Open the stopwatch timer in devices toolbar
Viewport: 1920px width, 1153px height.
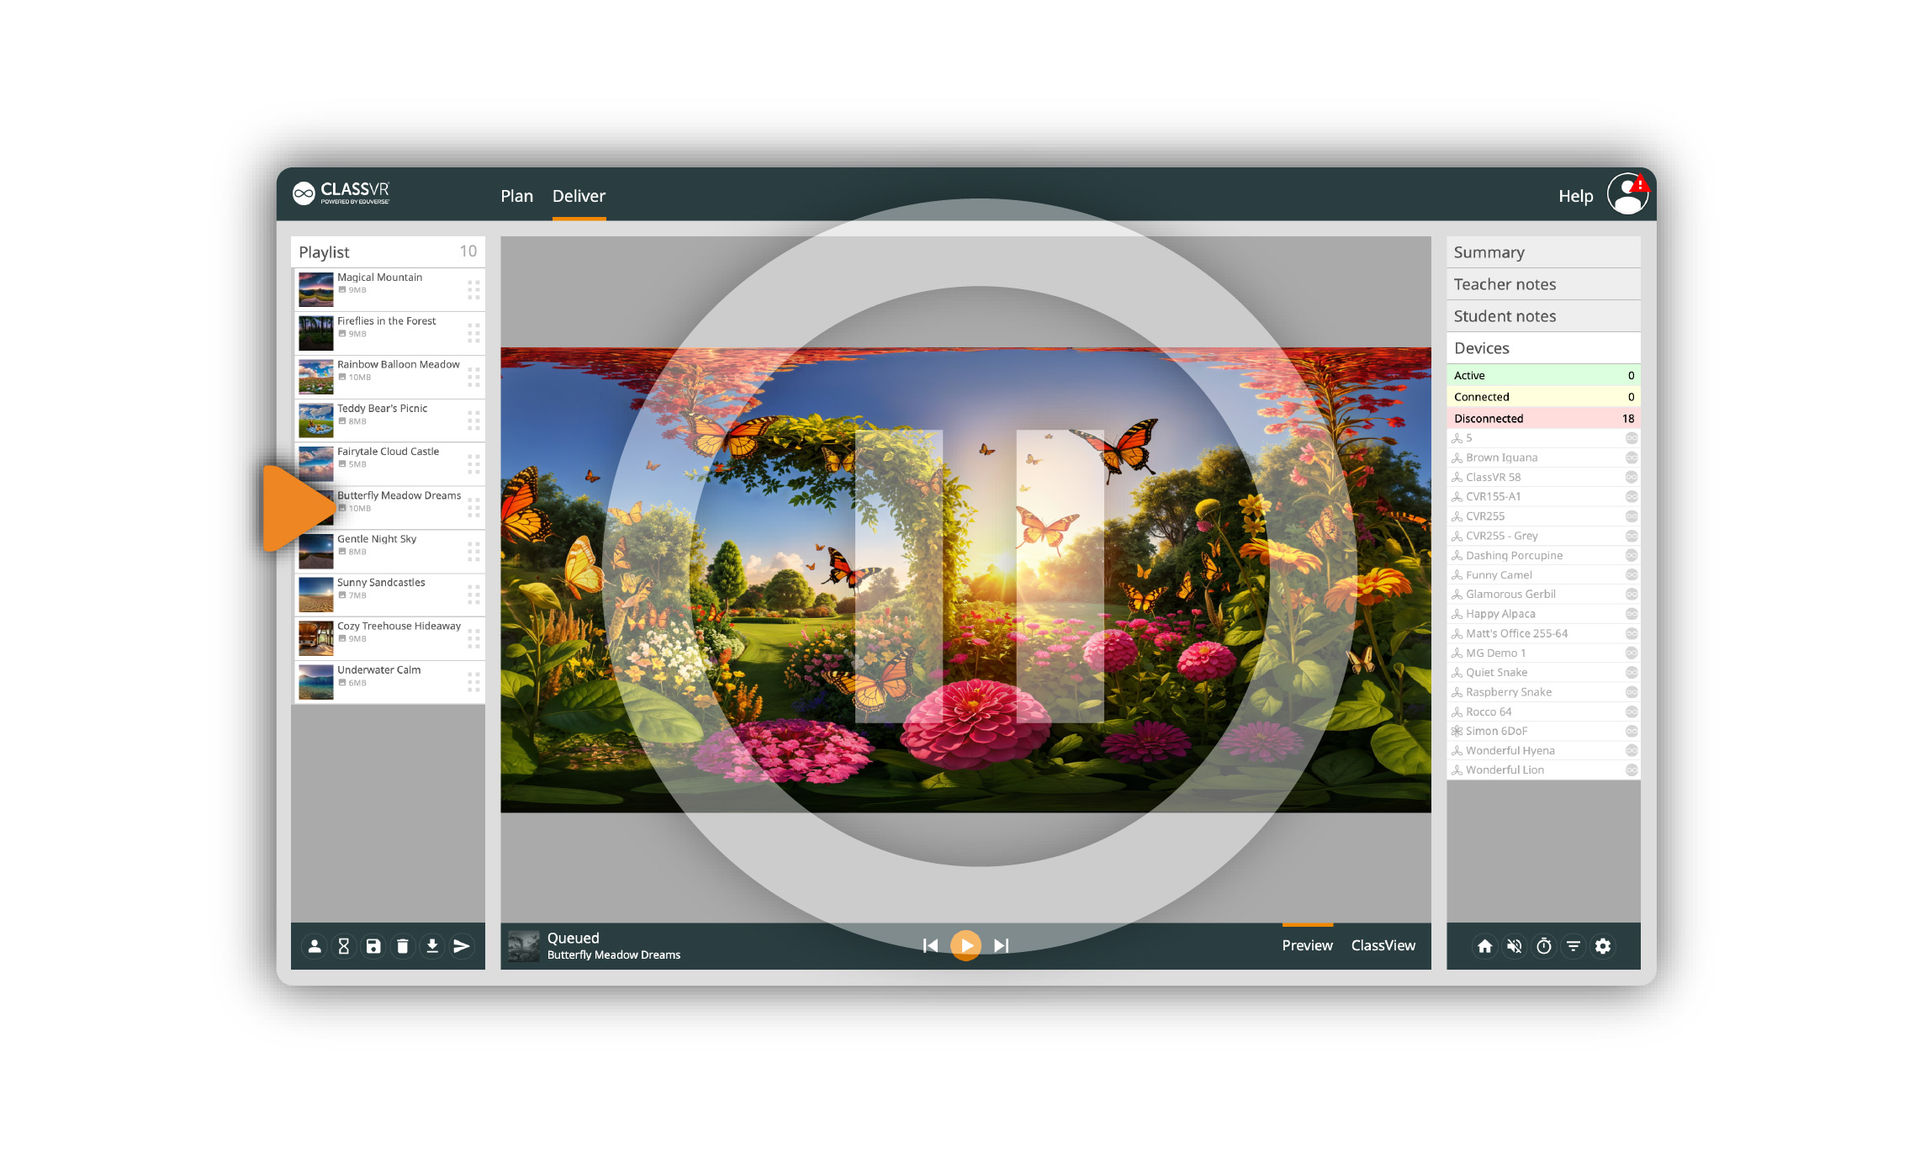[x=1544, y=946]
